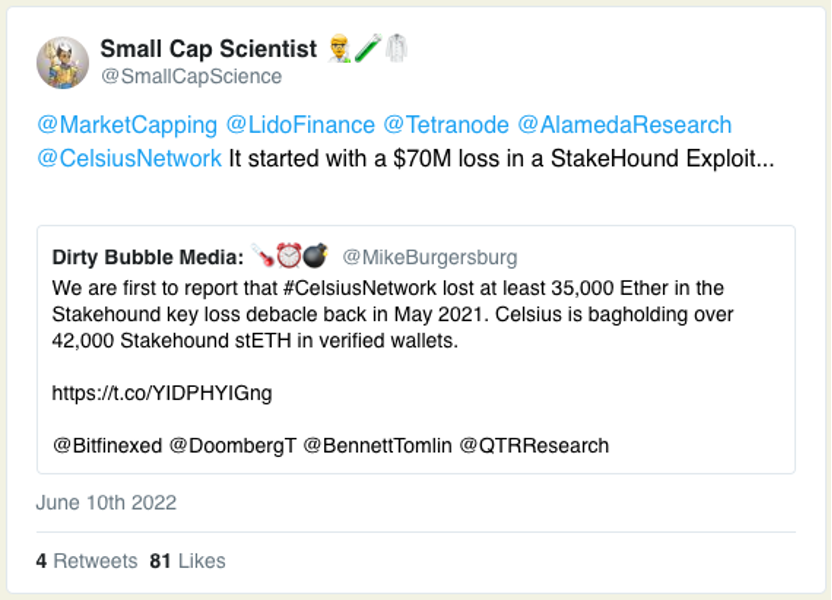Viewport: 832px width, 600px height.
Task: Click the lab coat emoji icon
Action: (396, 48)
